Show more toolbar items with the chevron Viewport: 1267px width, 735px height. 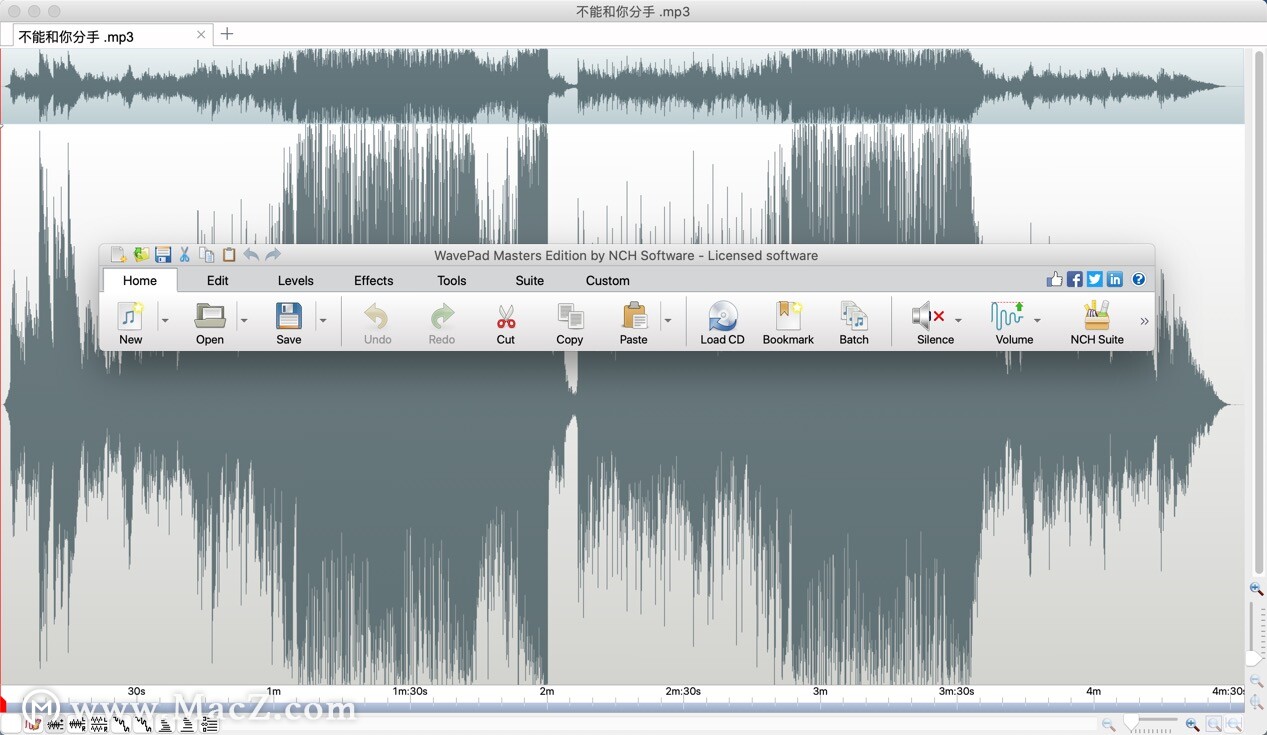pos(1144,321)
